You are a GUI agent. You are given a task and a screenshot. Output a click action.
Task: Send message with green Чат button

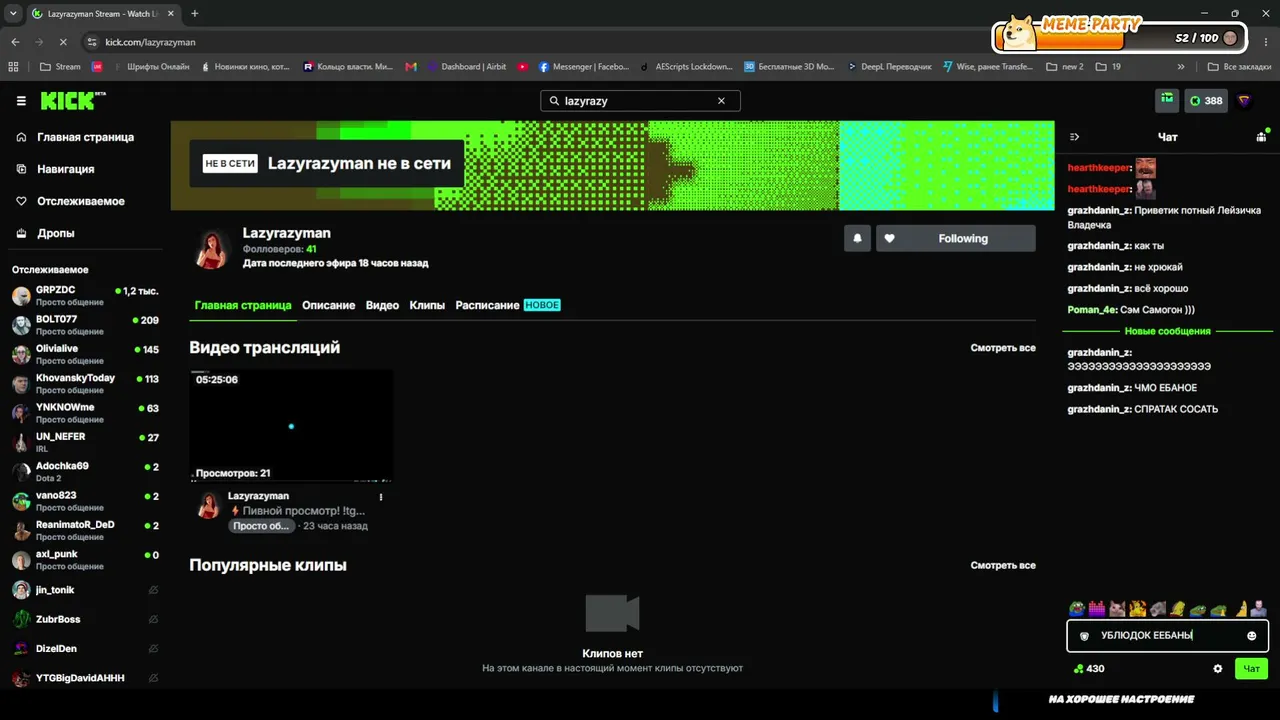(x=1251, y=669)
